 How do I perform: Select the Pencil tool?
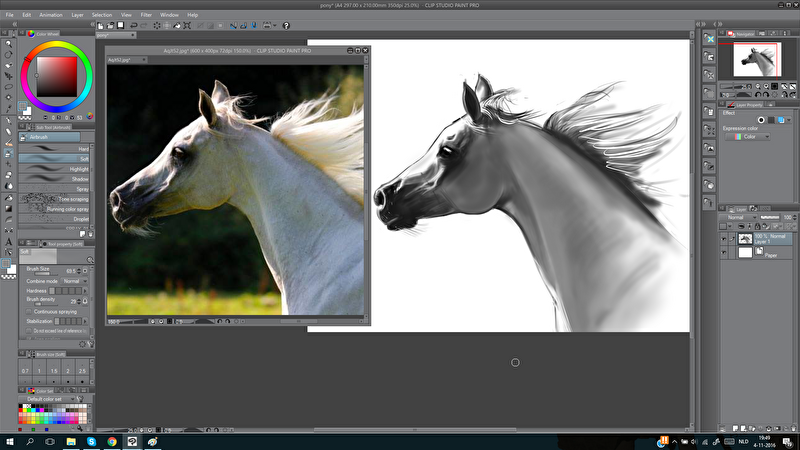click(x=8, y=132)
